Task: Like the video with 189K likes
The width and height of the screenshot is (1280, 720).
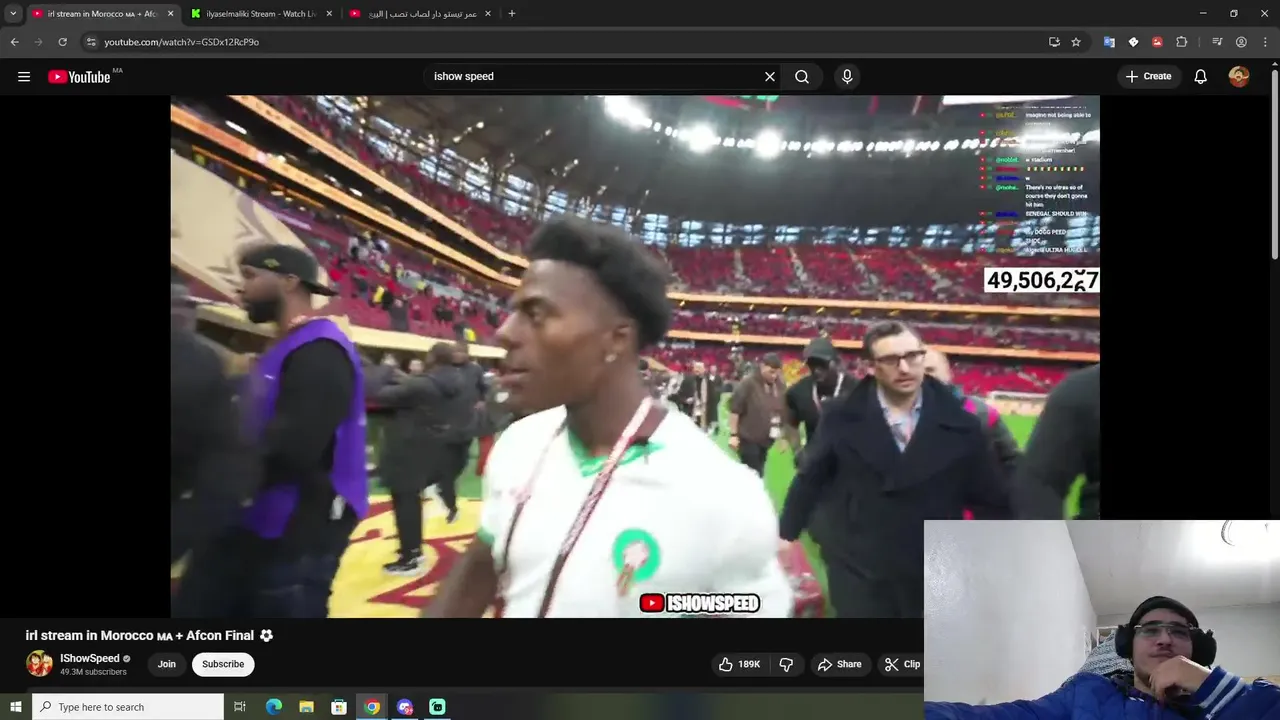Action: 739,664
